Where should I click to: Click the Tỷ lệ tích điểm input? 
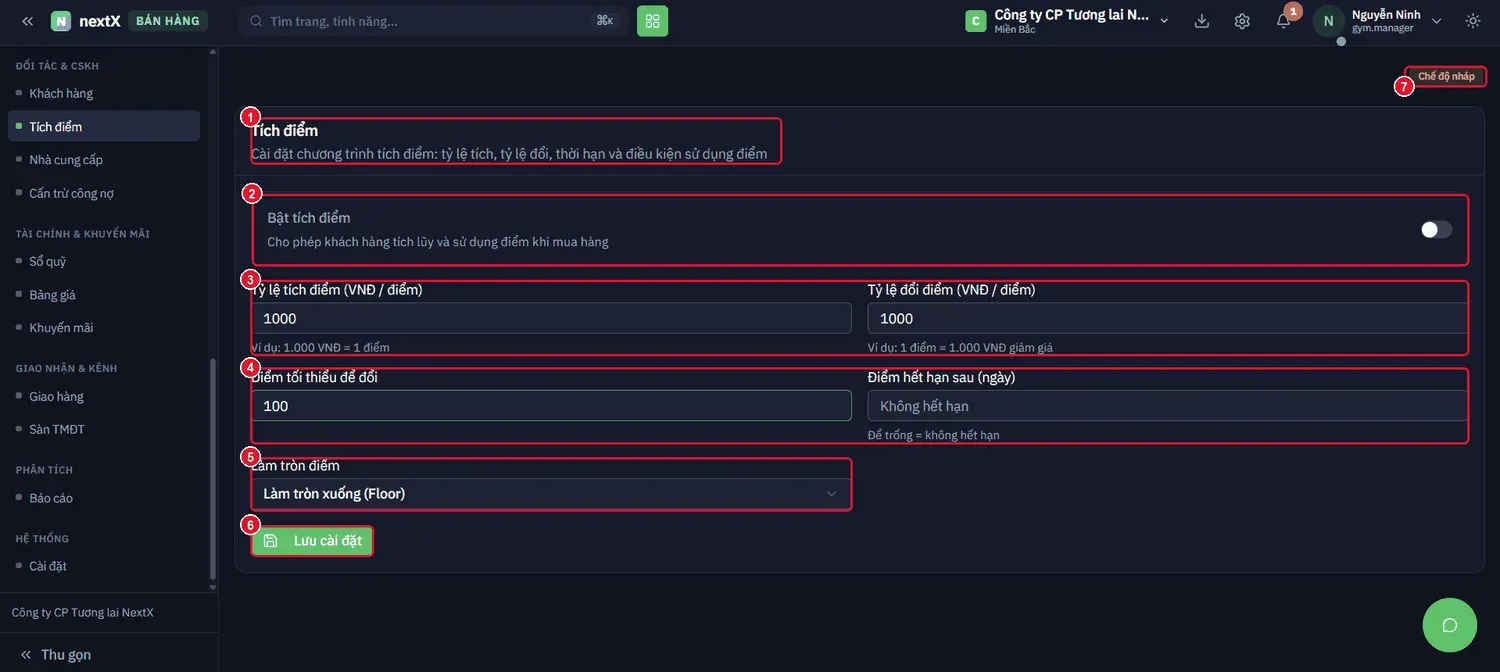[551, 318]
